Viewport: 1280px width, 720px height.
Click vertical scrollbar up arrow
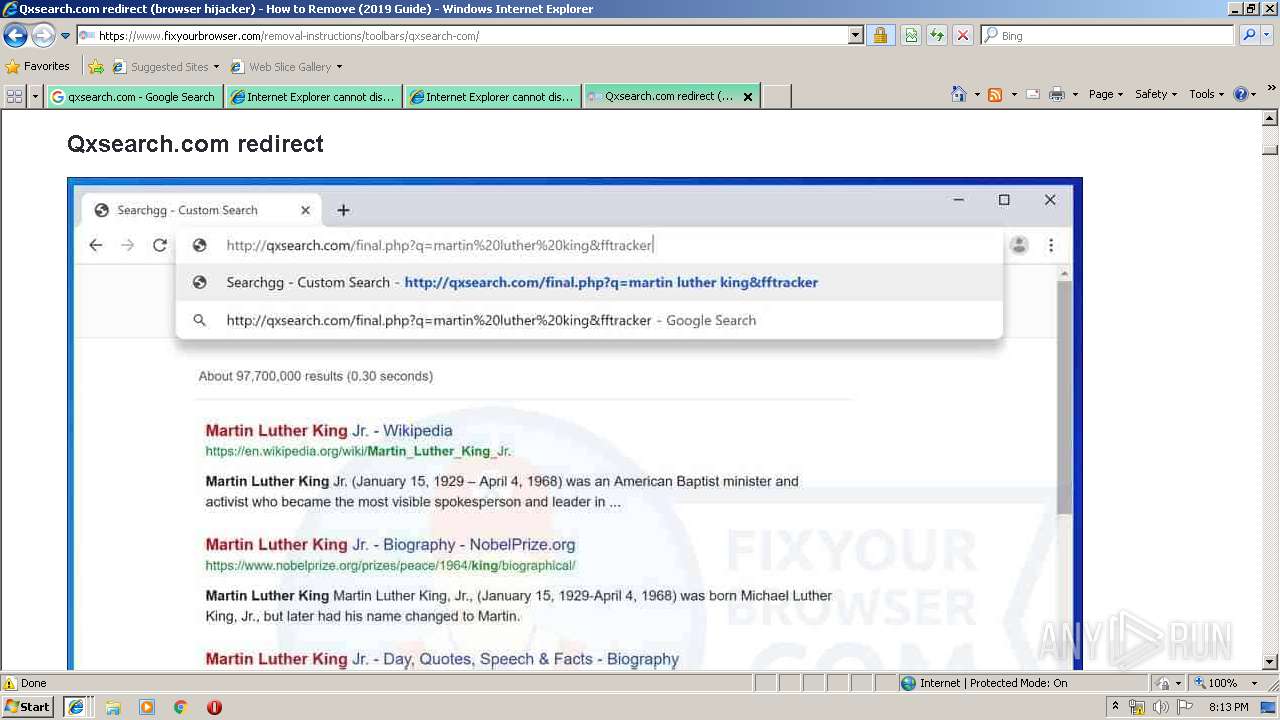(1270, 118)
